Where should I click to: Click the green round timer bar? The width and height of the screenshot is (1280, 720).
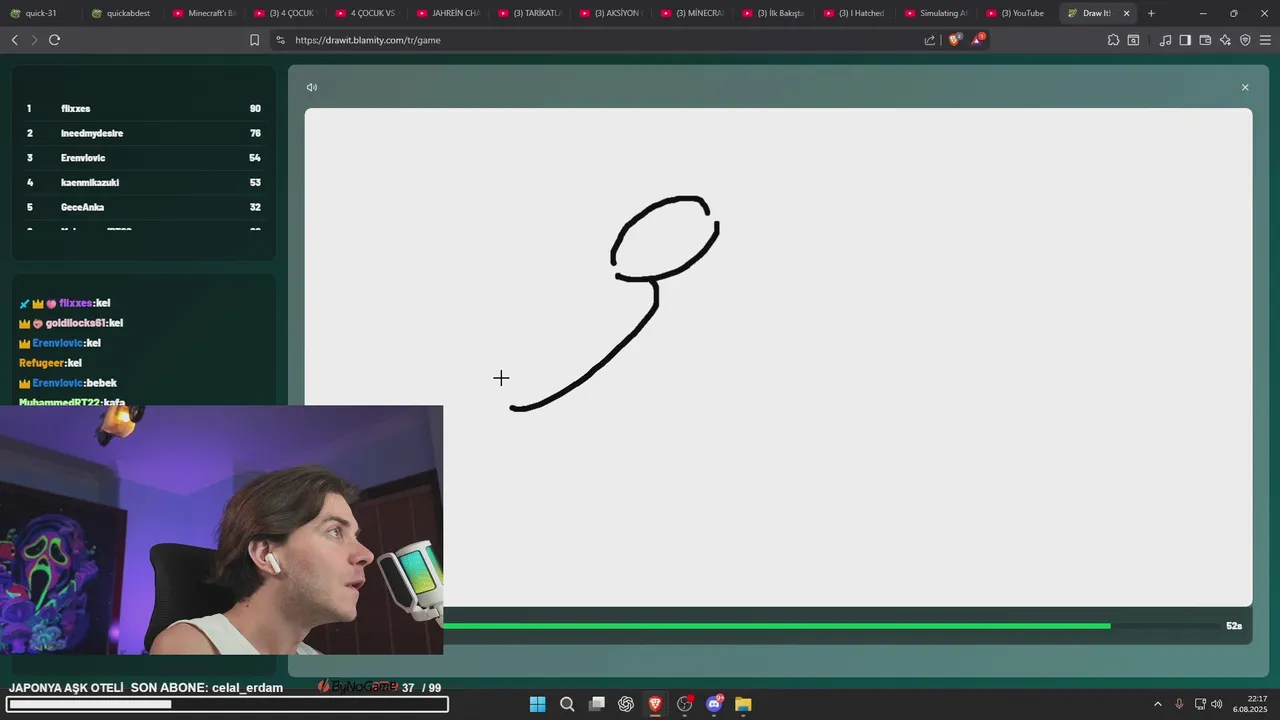(776, 626)
